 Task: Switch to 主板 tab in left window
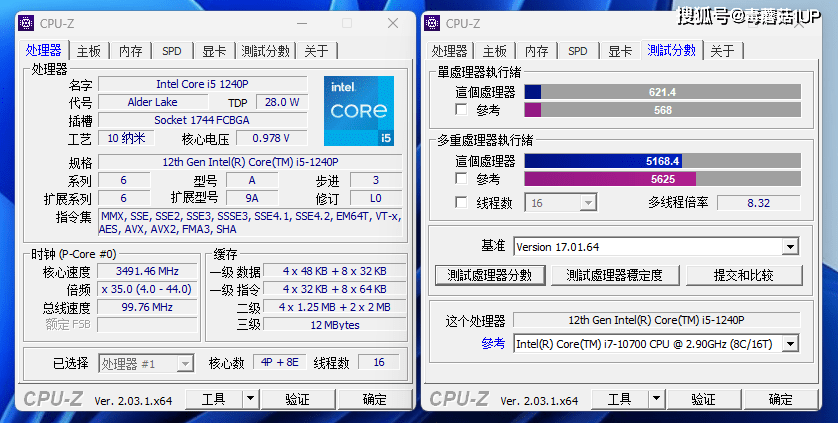tap(89, 51)
